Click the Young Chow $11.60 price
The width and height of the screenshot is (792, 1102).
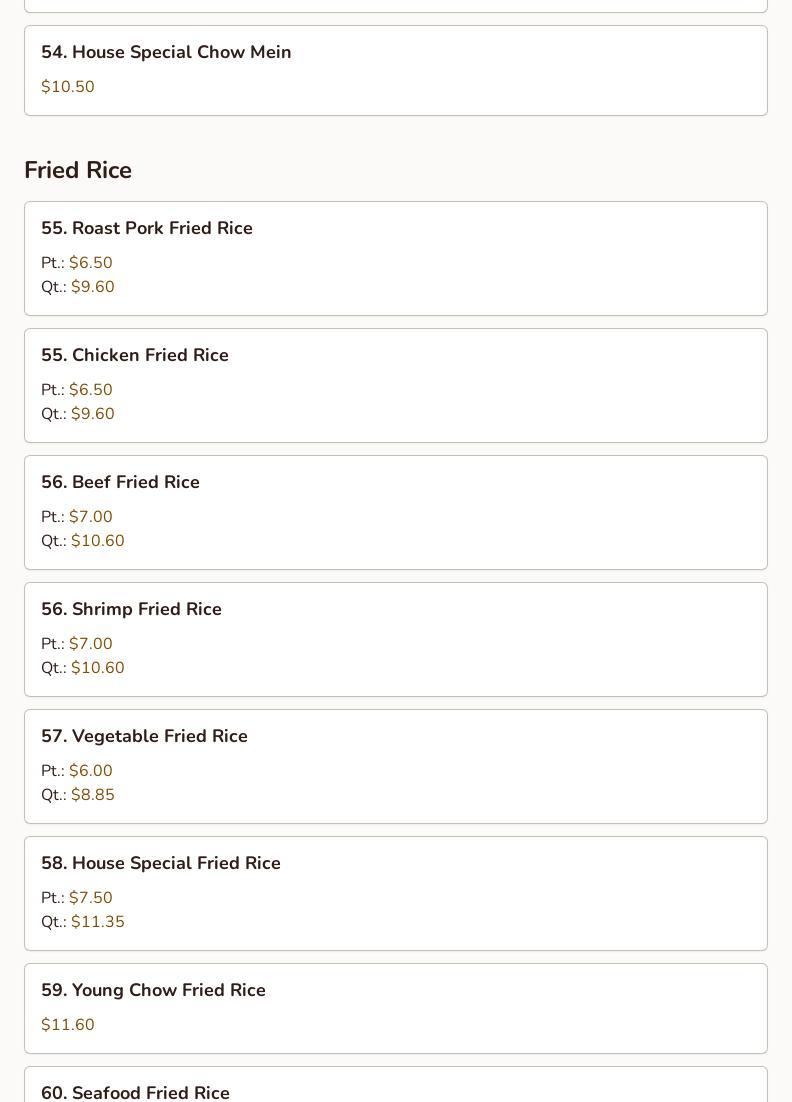coord(68,1025)
